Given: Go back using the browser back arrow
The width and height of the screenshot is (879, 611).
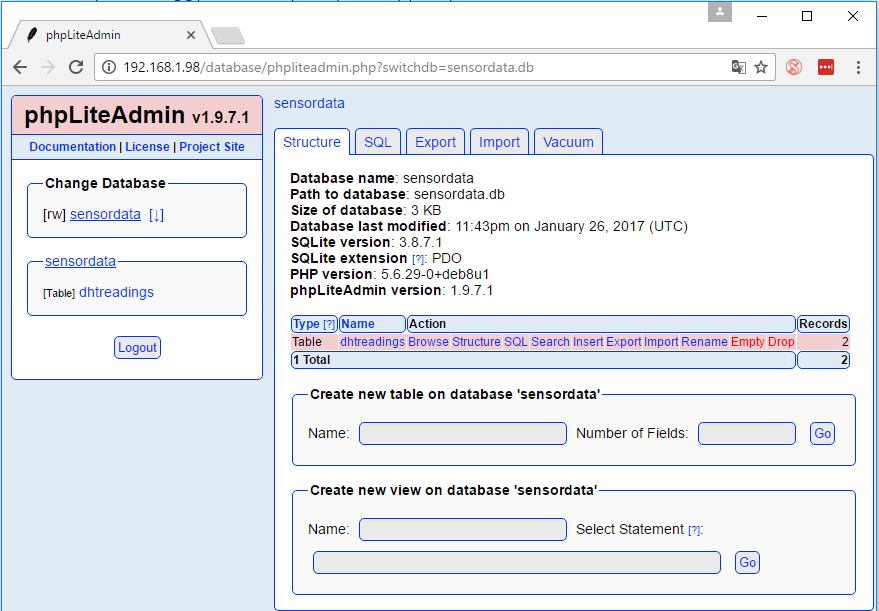Looking at the screenshot, I should pyautogui.click(x=20, y=67).
